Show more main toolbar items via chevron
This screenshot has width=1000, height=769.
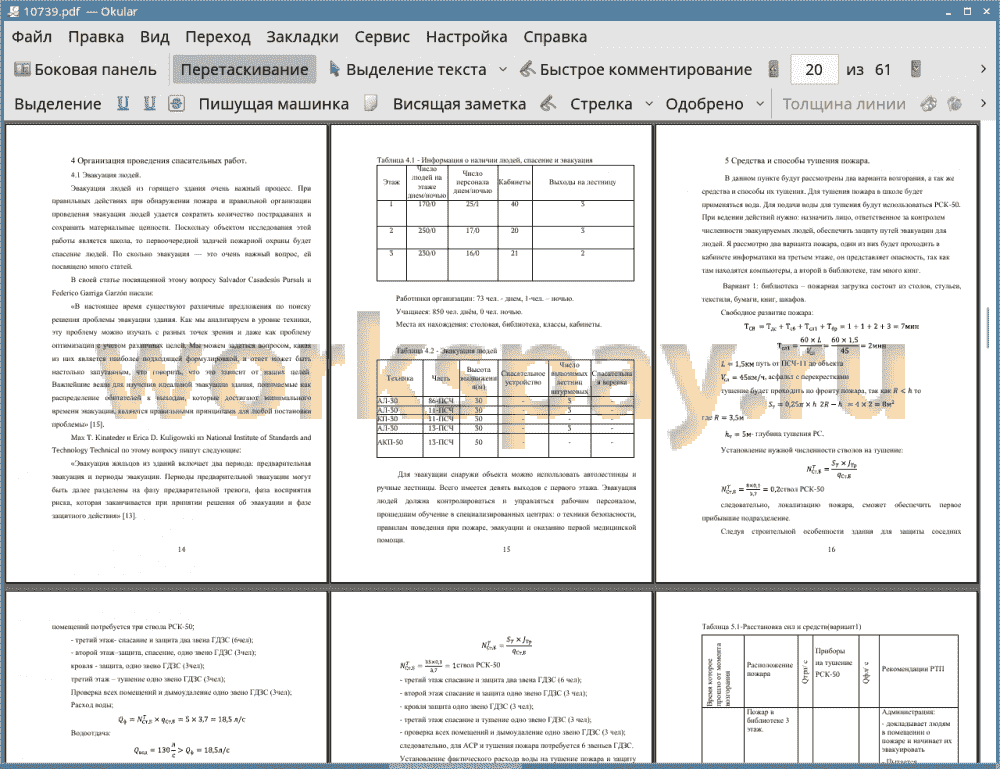[983, 69]
